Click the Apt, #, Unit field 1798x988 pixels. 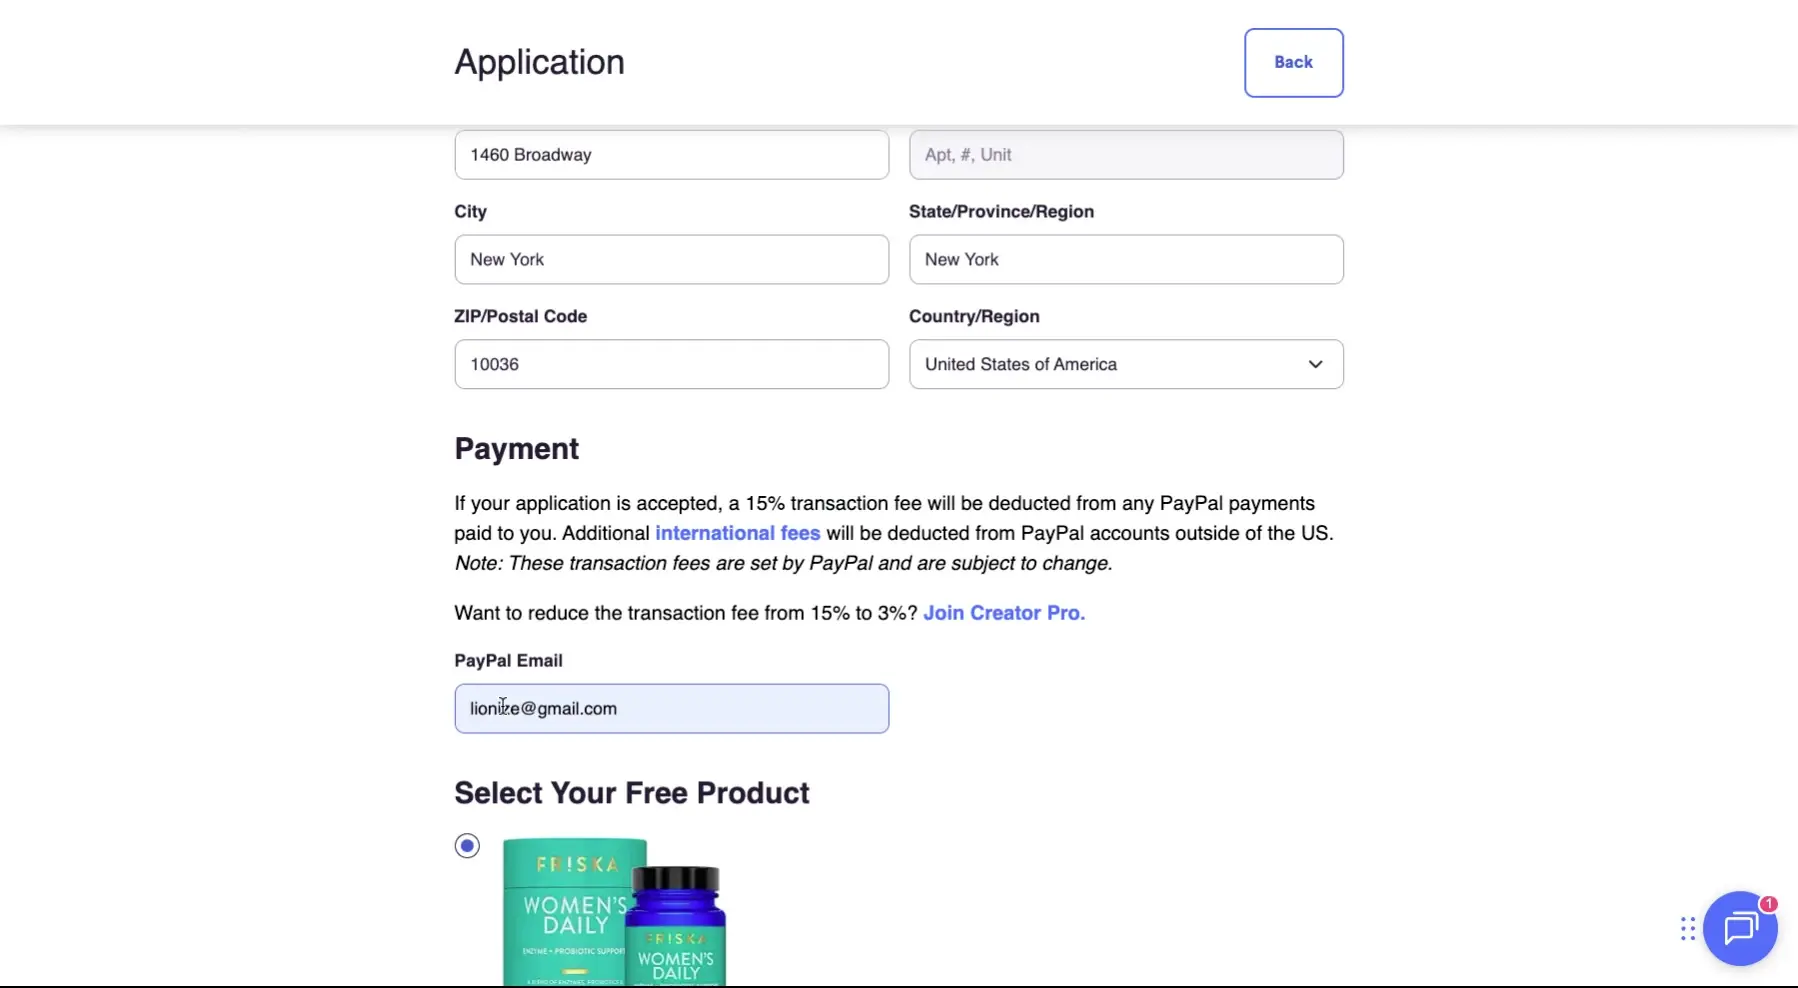tap(1126, 155)
